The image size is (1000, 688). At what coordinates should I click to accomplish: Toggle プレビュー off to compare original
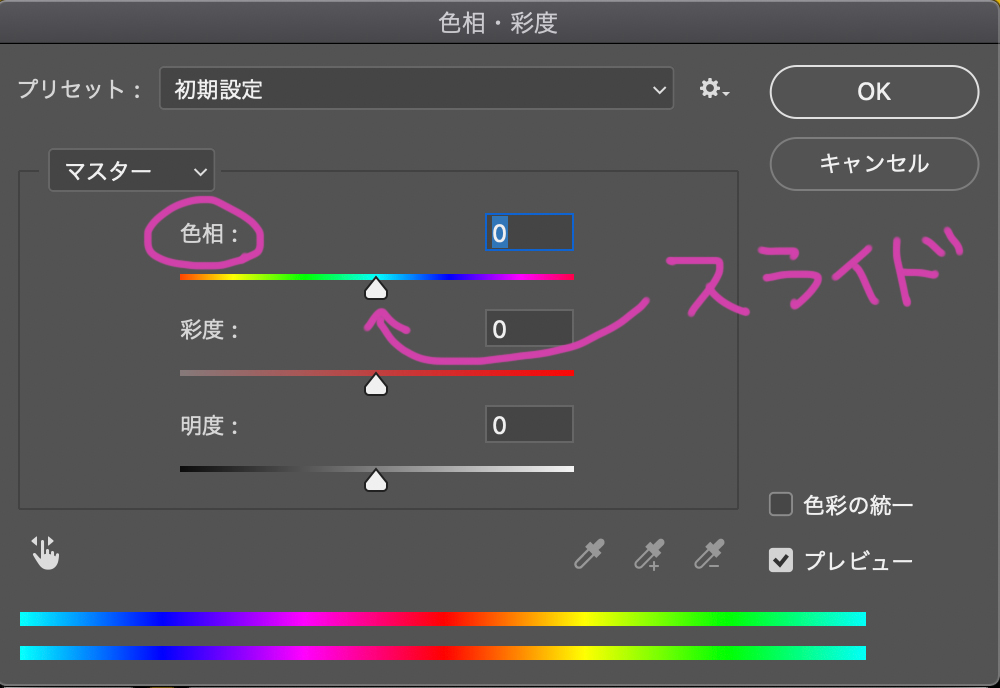point(780,561)
